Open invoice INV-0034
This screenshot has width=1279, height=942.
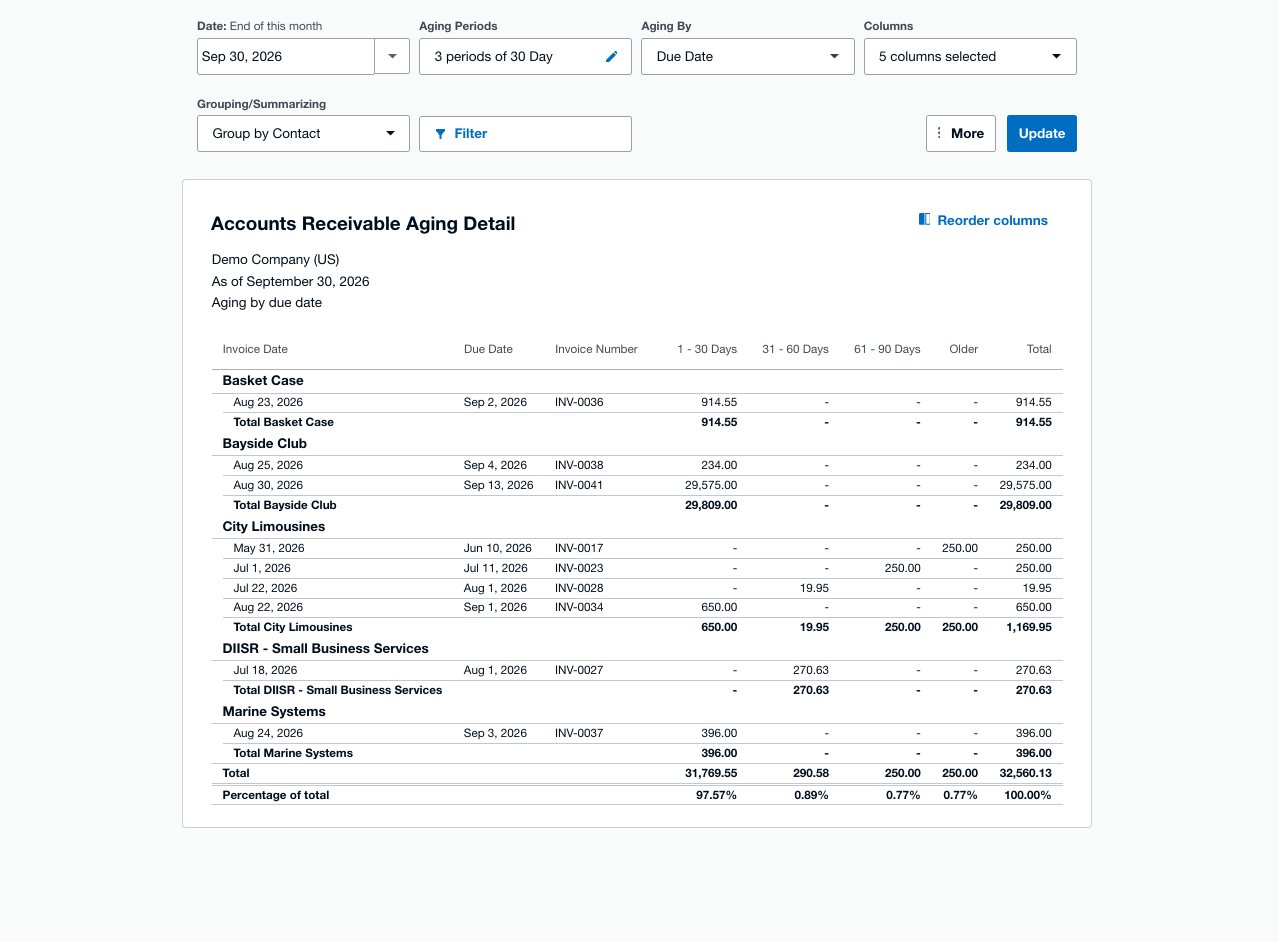coord(579,607)
